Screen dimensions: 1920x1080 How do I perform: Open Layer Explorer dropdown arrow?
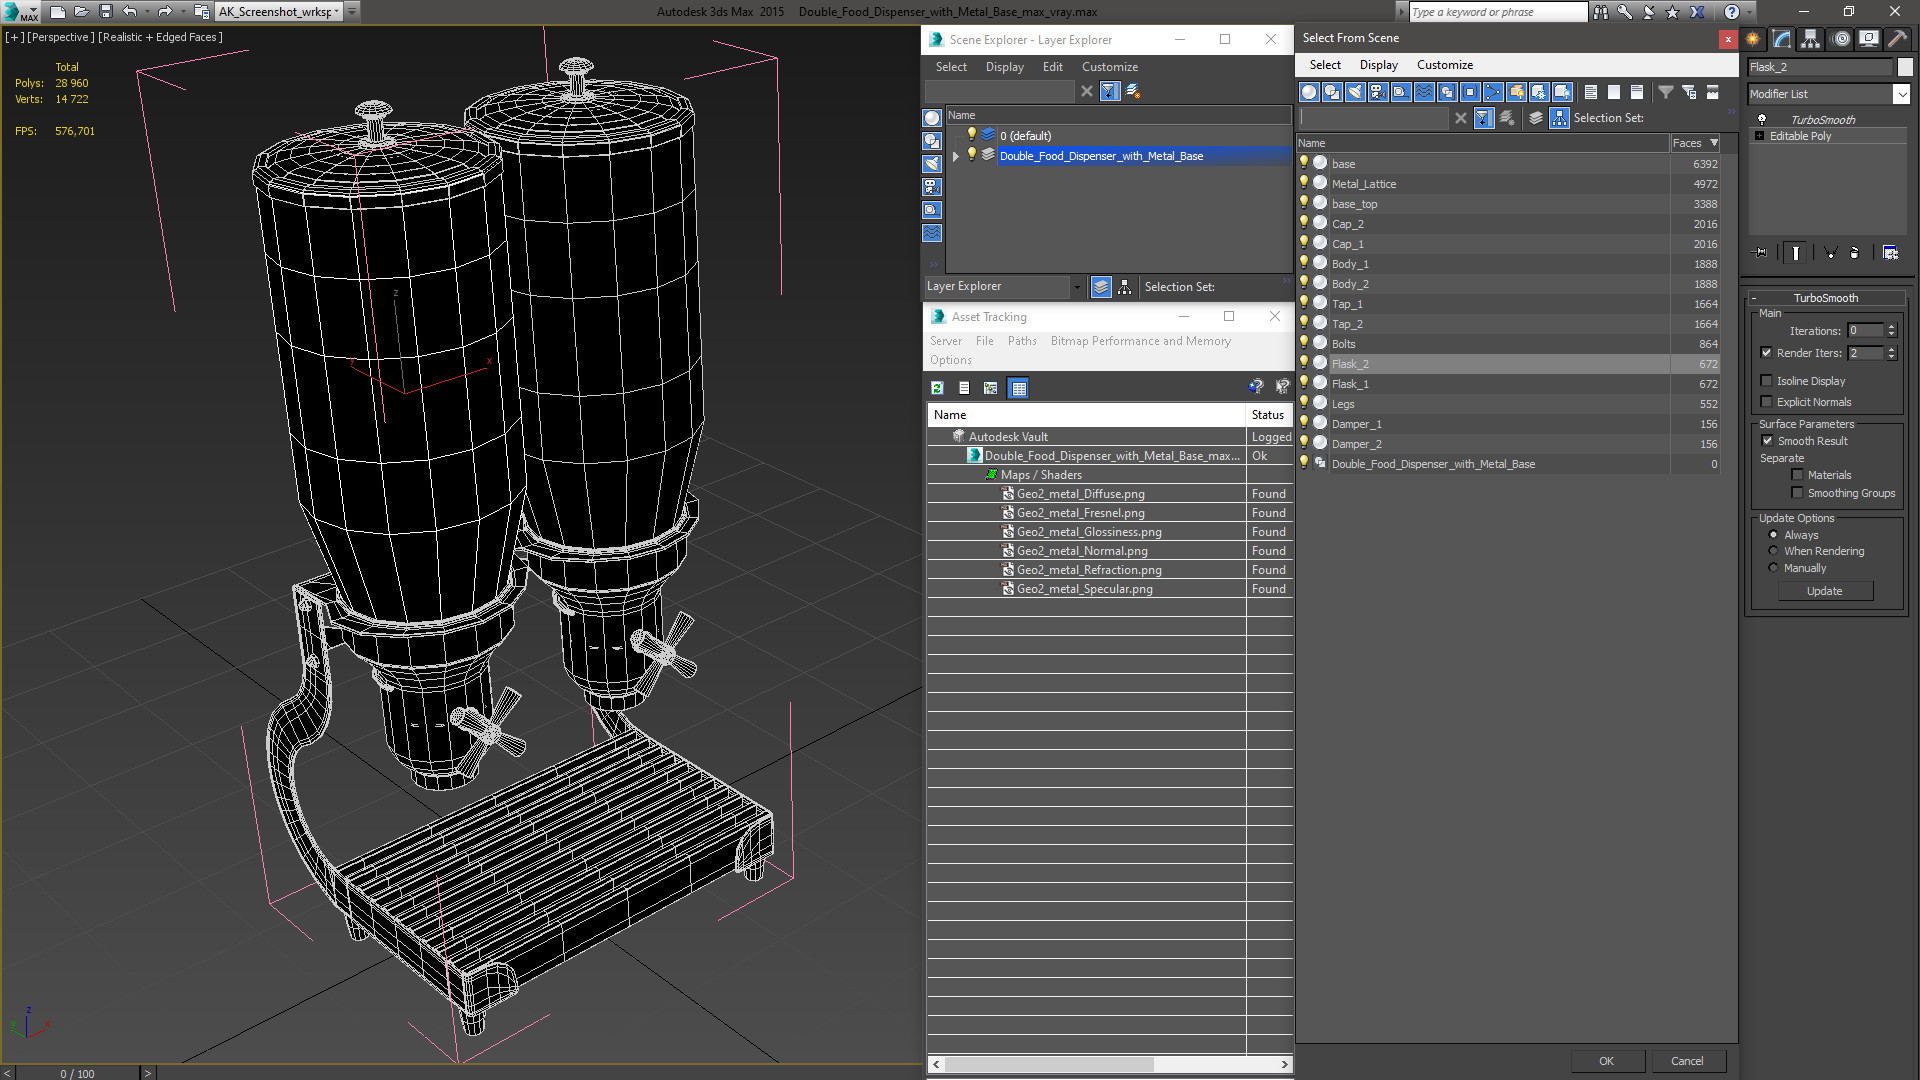tap(1077, 287)
